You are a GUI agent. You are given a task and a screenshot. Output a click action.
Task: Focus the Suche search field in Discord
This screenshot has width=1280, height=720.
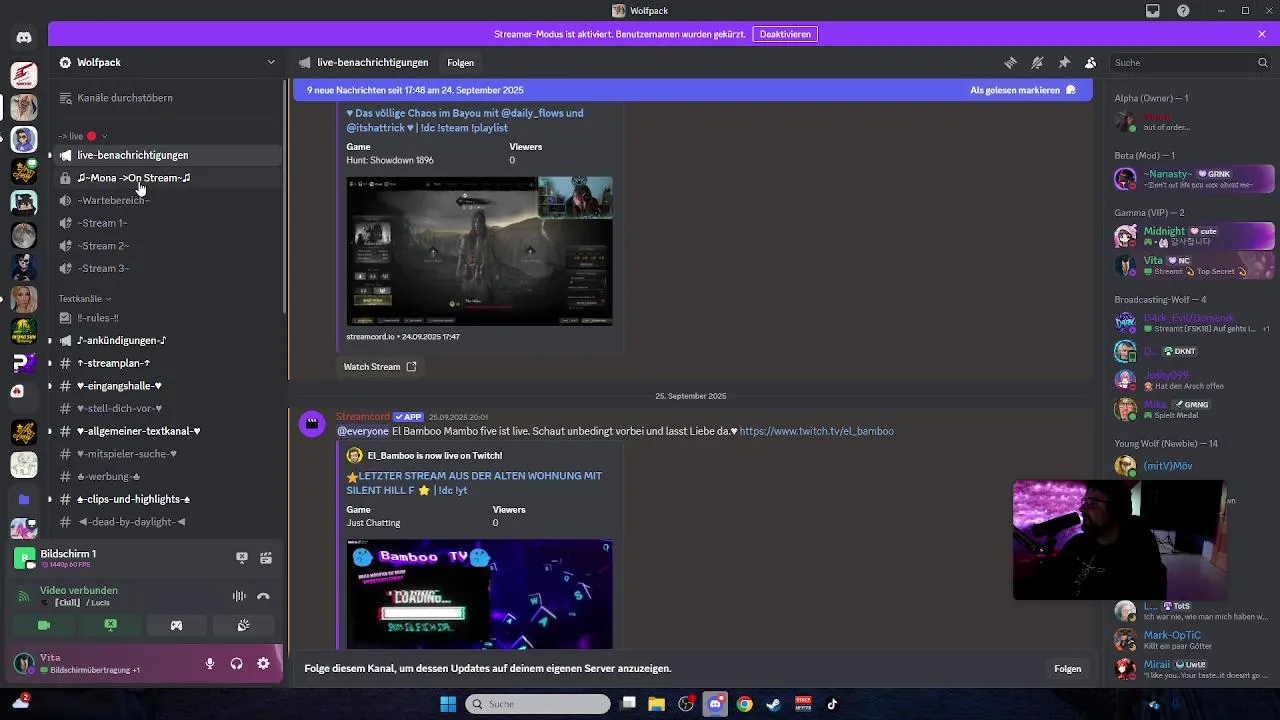1190,62
